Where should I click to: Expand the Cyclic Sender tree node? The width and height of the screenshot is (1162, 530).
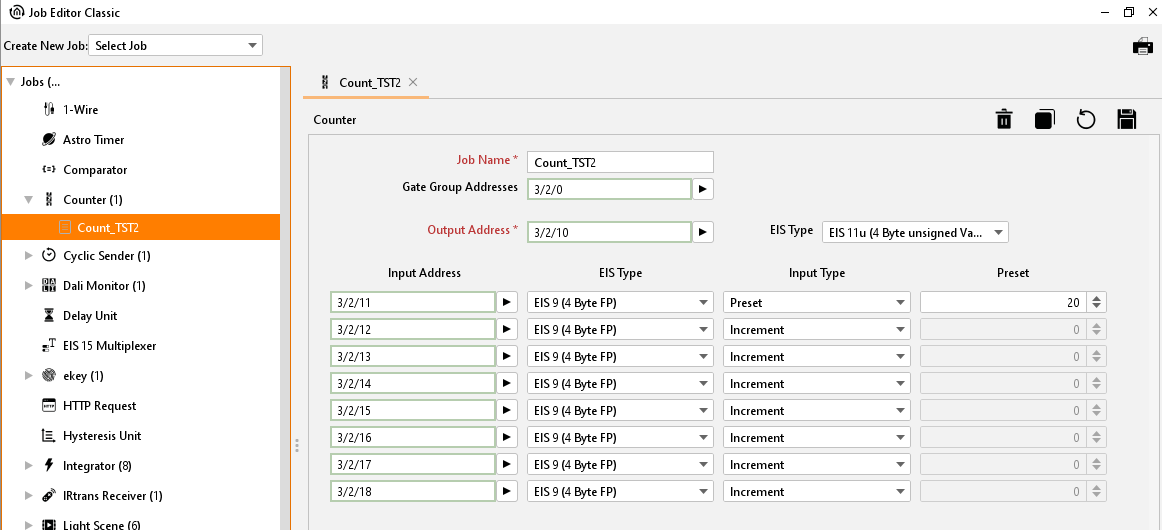point(27,256)
